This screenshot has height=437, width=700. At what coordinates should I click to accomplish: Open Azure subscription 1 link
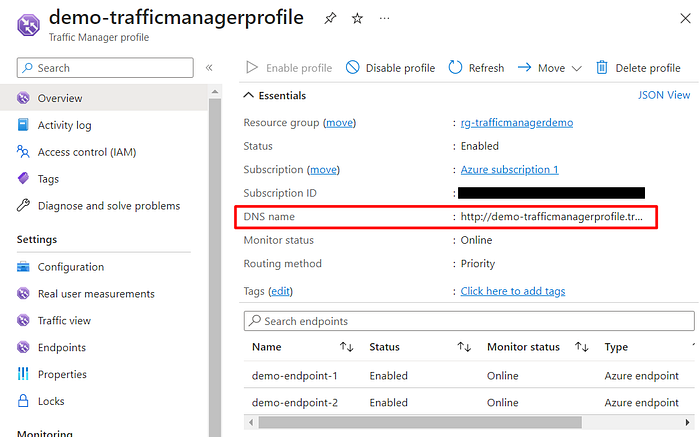coord(509,170)
